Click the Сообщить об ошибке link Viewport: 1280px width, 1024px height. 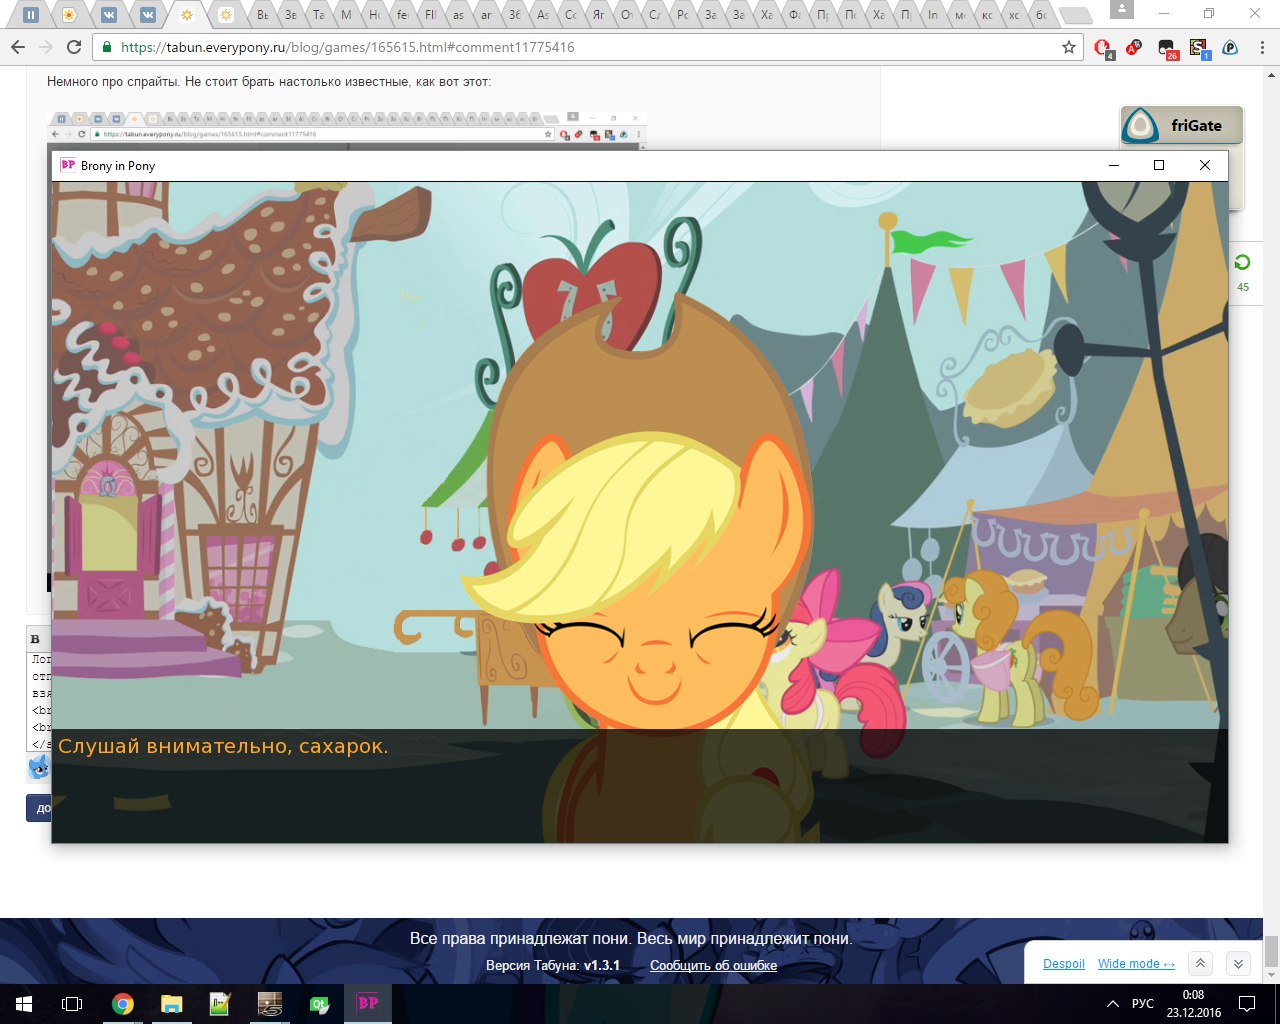(x=713, y=965)
